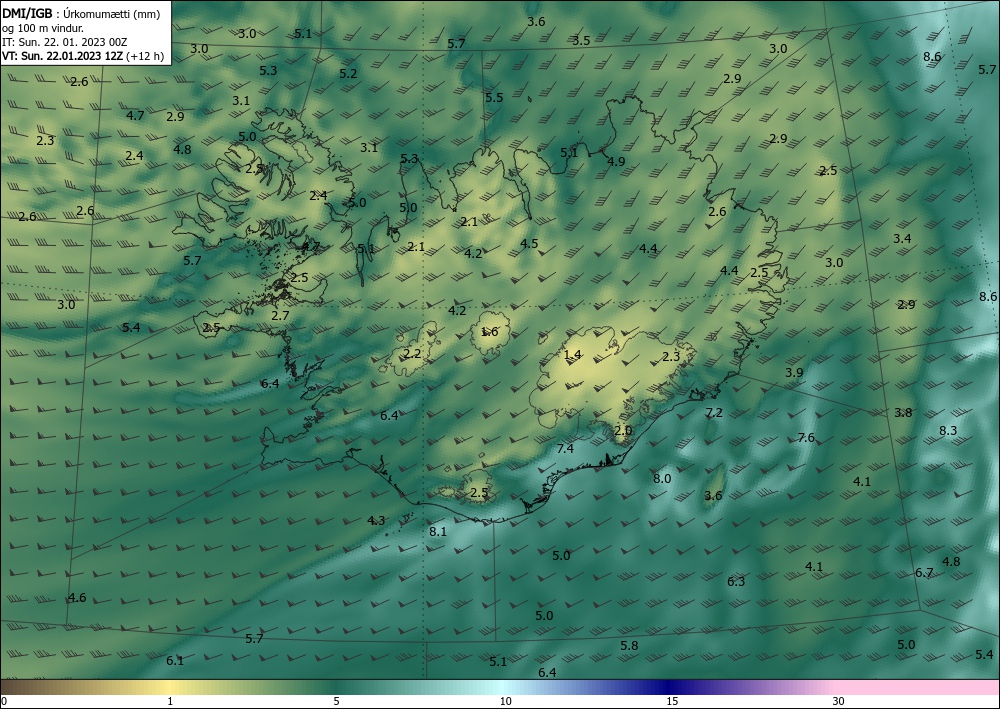Click the color scale tick labeled "15"
This screenshot has height=709, width=1000.
click(672, 701)
